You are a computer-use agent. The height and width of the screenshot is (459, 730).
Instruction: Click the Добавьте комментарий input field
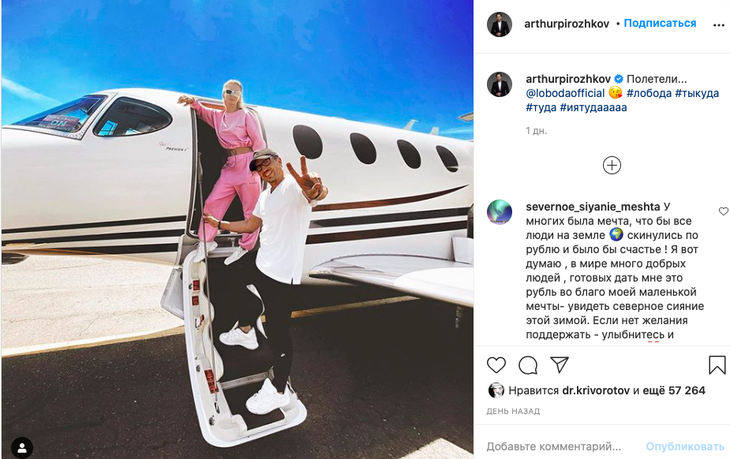554,446
